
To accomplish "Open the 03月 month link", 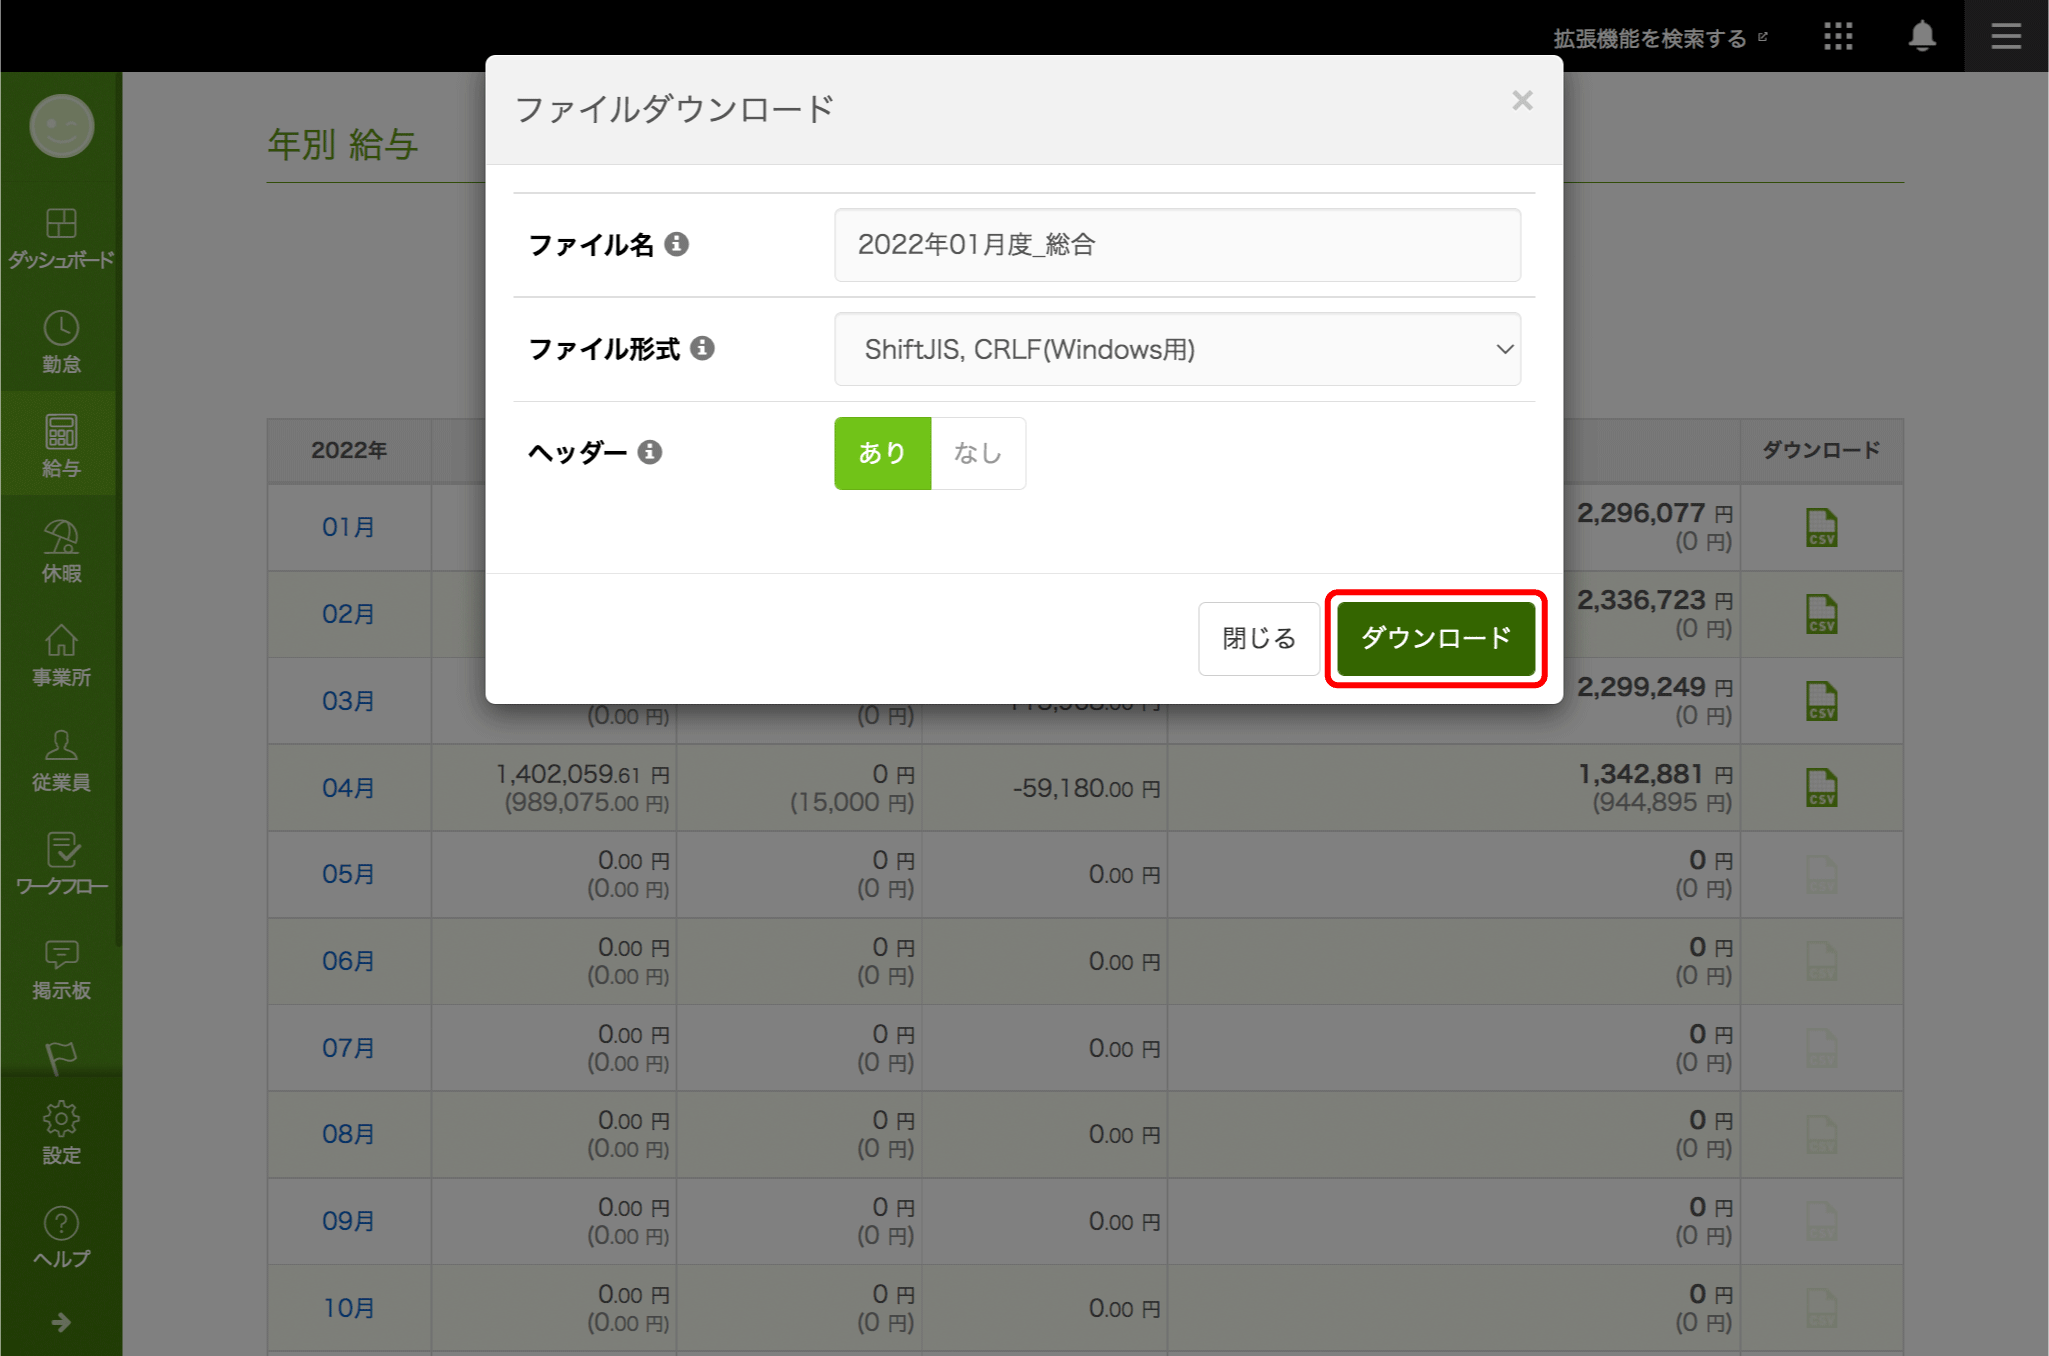I will (348, 701).
